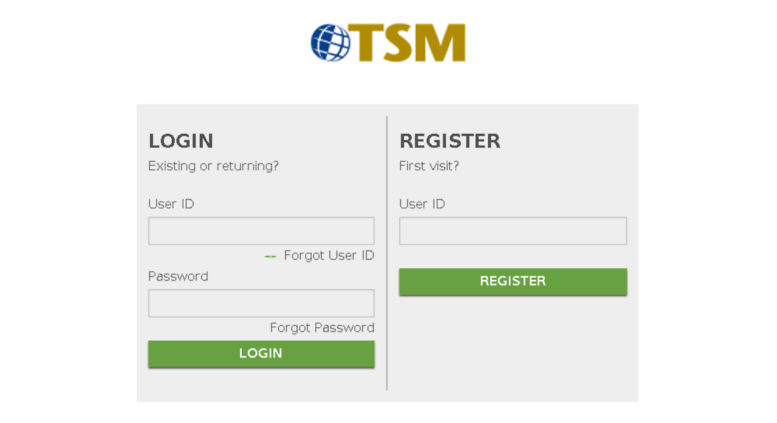Click the Password field label
Viewport: 777px width, 423px height.
(x=178, y=276)
